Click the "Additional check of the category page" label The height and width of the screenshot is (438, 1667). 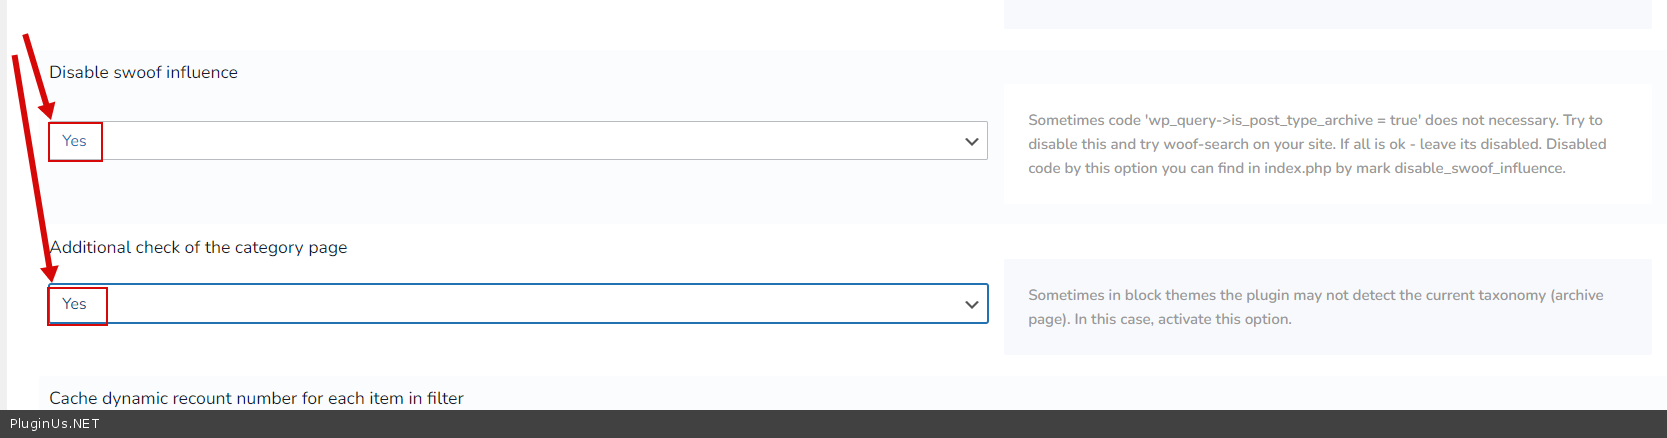pyautogui.click(x=198, y=247)
